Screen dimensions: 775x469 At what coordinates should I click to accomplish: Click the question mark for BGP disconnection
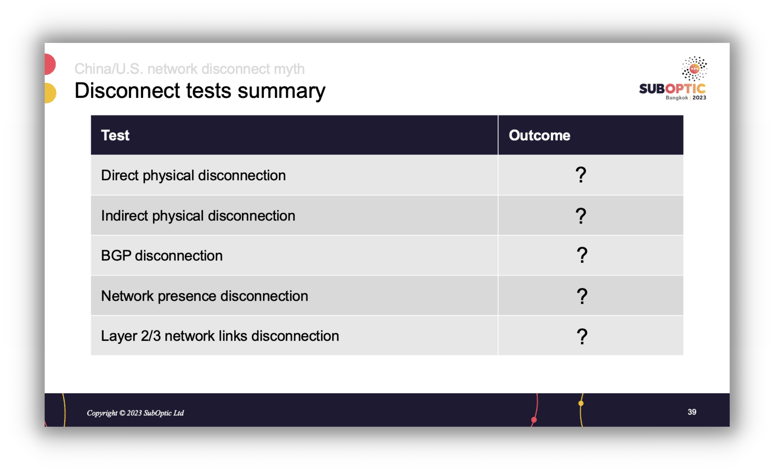(582, 256)
